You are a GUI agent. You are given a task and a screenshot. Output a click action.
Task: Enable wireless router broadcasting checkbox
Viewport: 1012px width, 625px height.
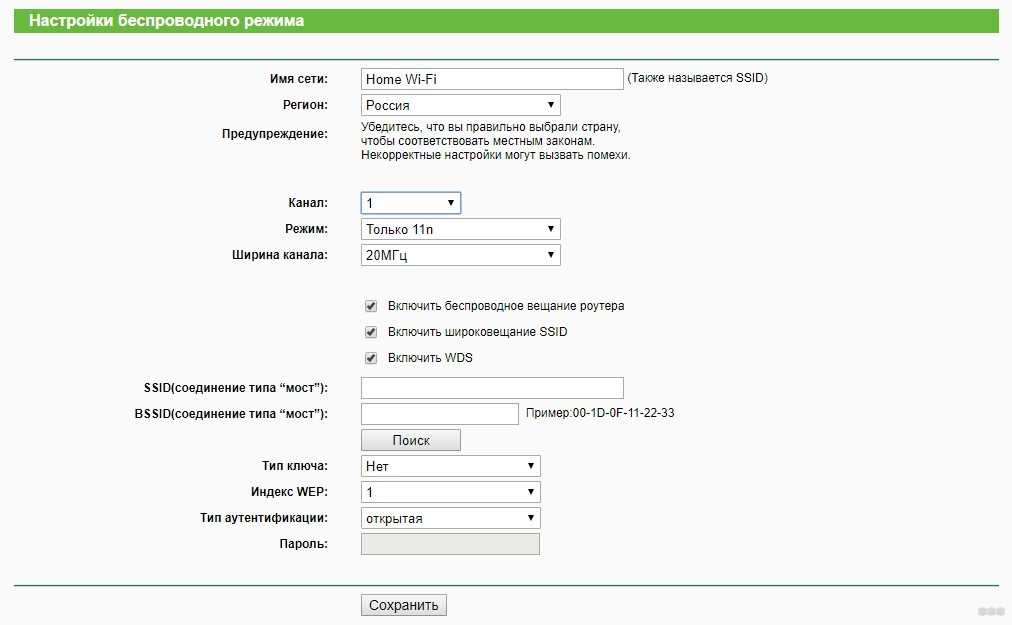371,306
